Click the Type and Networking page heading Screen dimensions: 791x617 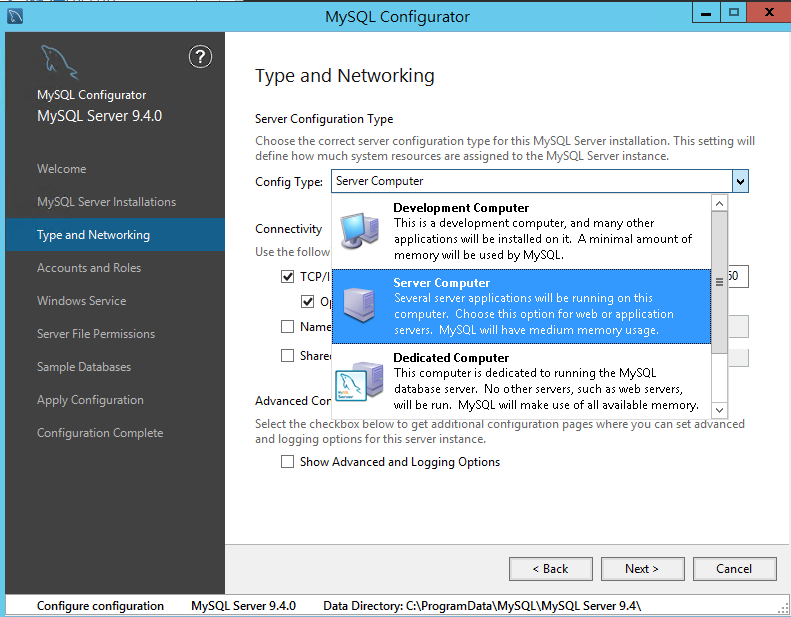(x=345, y=76)
